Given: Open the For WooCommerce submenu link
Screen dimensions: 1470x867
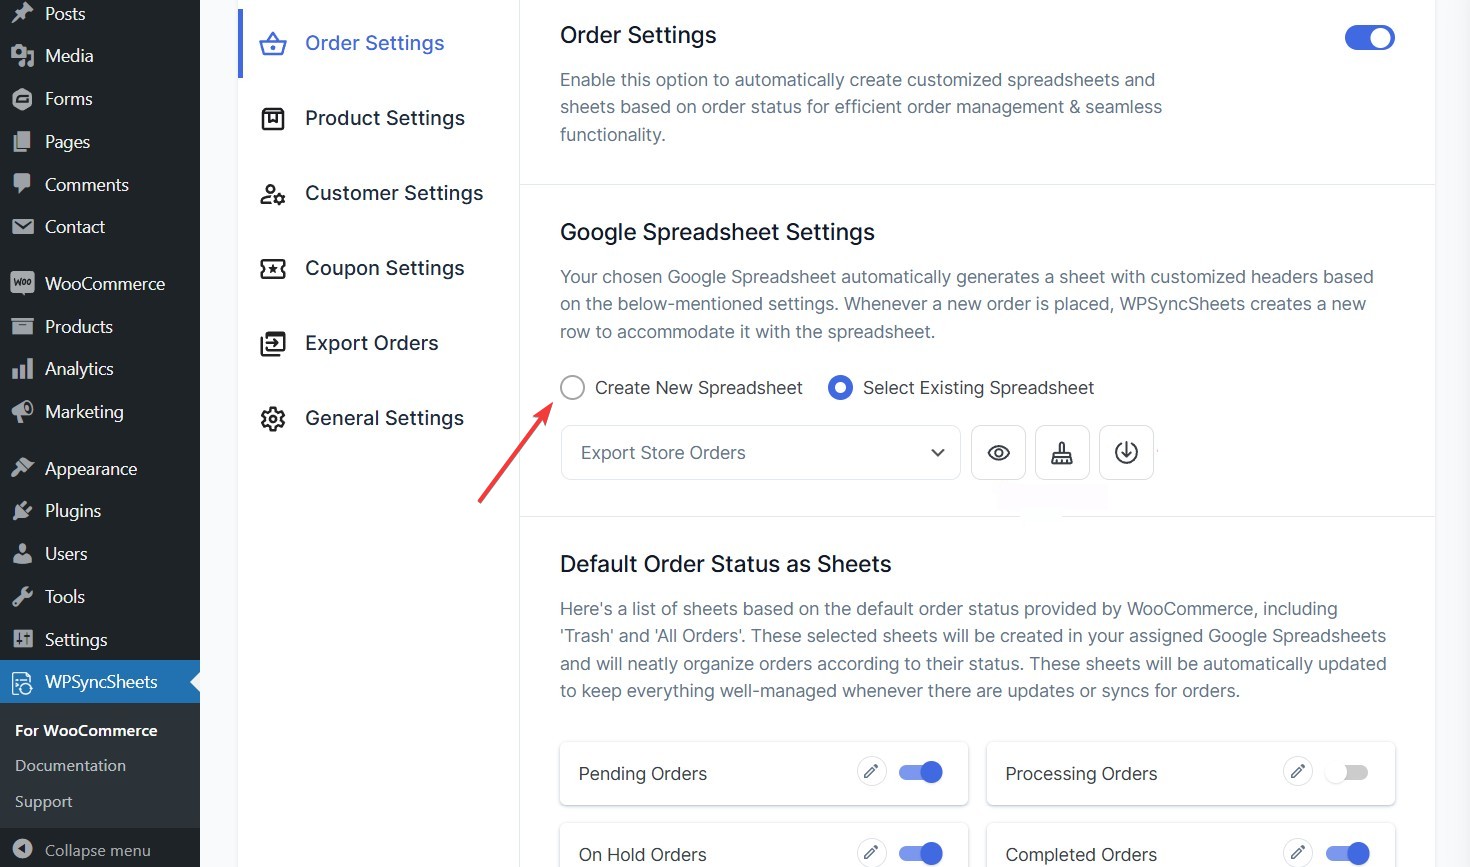Looking at the screenshot, I should 86,731.
